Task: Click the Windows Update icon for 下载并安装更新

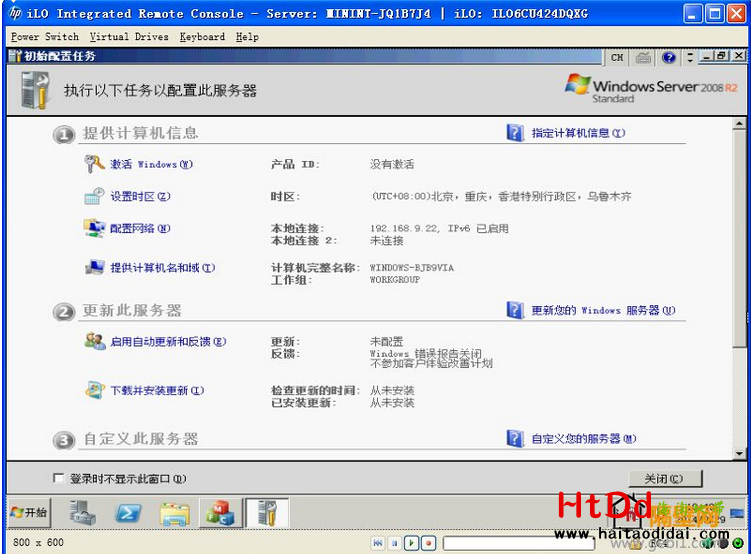Action: 95,390
